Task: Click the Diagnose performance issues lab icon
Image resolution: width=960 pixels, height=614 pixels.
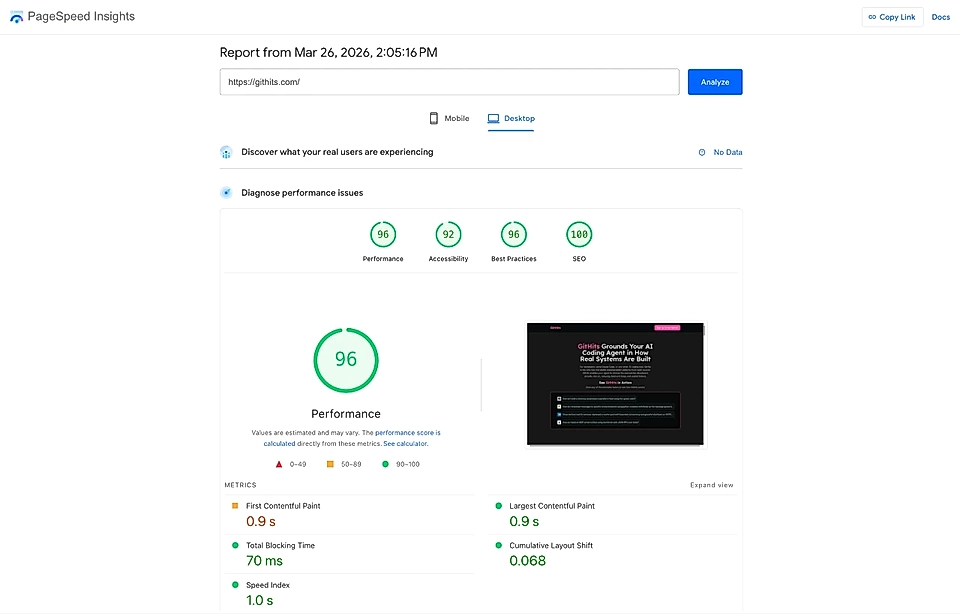Action: (226, 192)
